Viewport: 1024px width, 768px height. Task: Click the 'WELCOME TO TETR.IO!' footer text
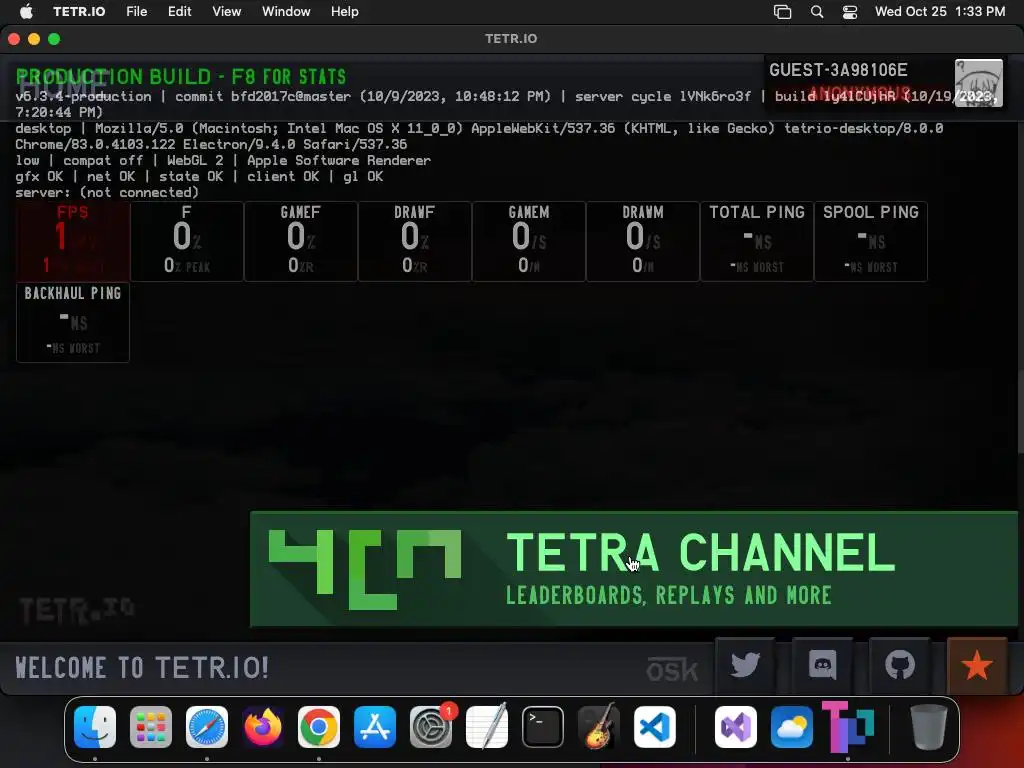point(142,668)
